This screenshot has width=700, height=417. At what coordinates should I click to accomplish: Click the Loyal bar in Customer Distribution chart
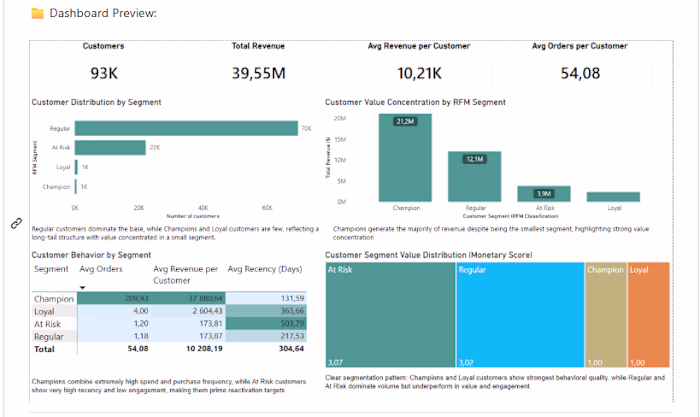coord(76,167)
